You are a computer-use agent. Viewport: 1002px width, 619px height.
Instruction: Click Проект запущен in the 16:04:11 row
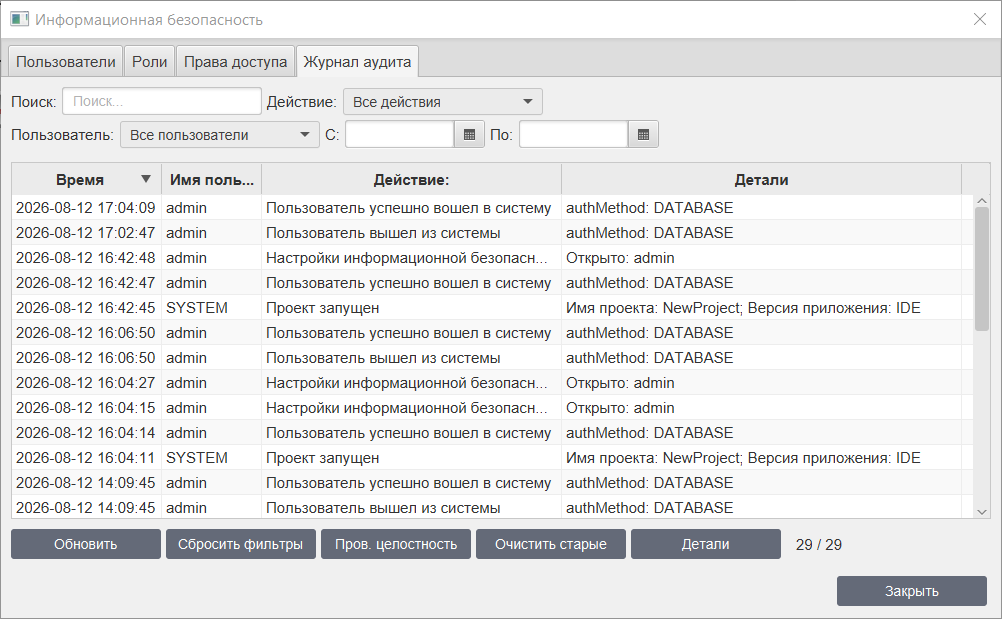pyautogui.click(x=323, y=458)
